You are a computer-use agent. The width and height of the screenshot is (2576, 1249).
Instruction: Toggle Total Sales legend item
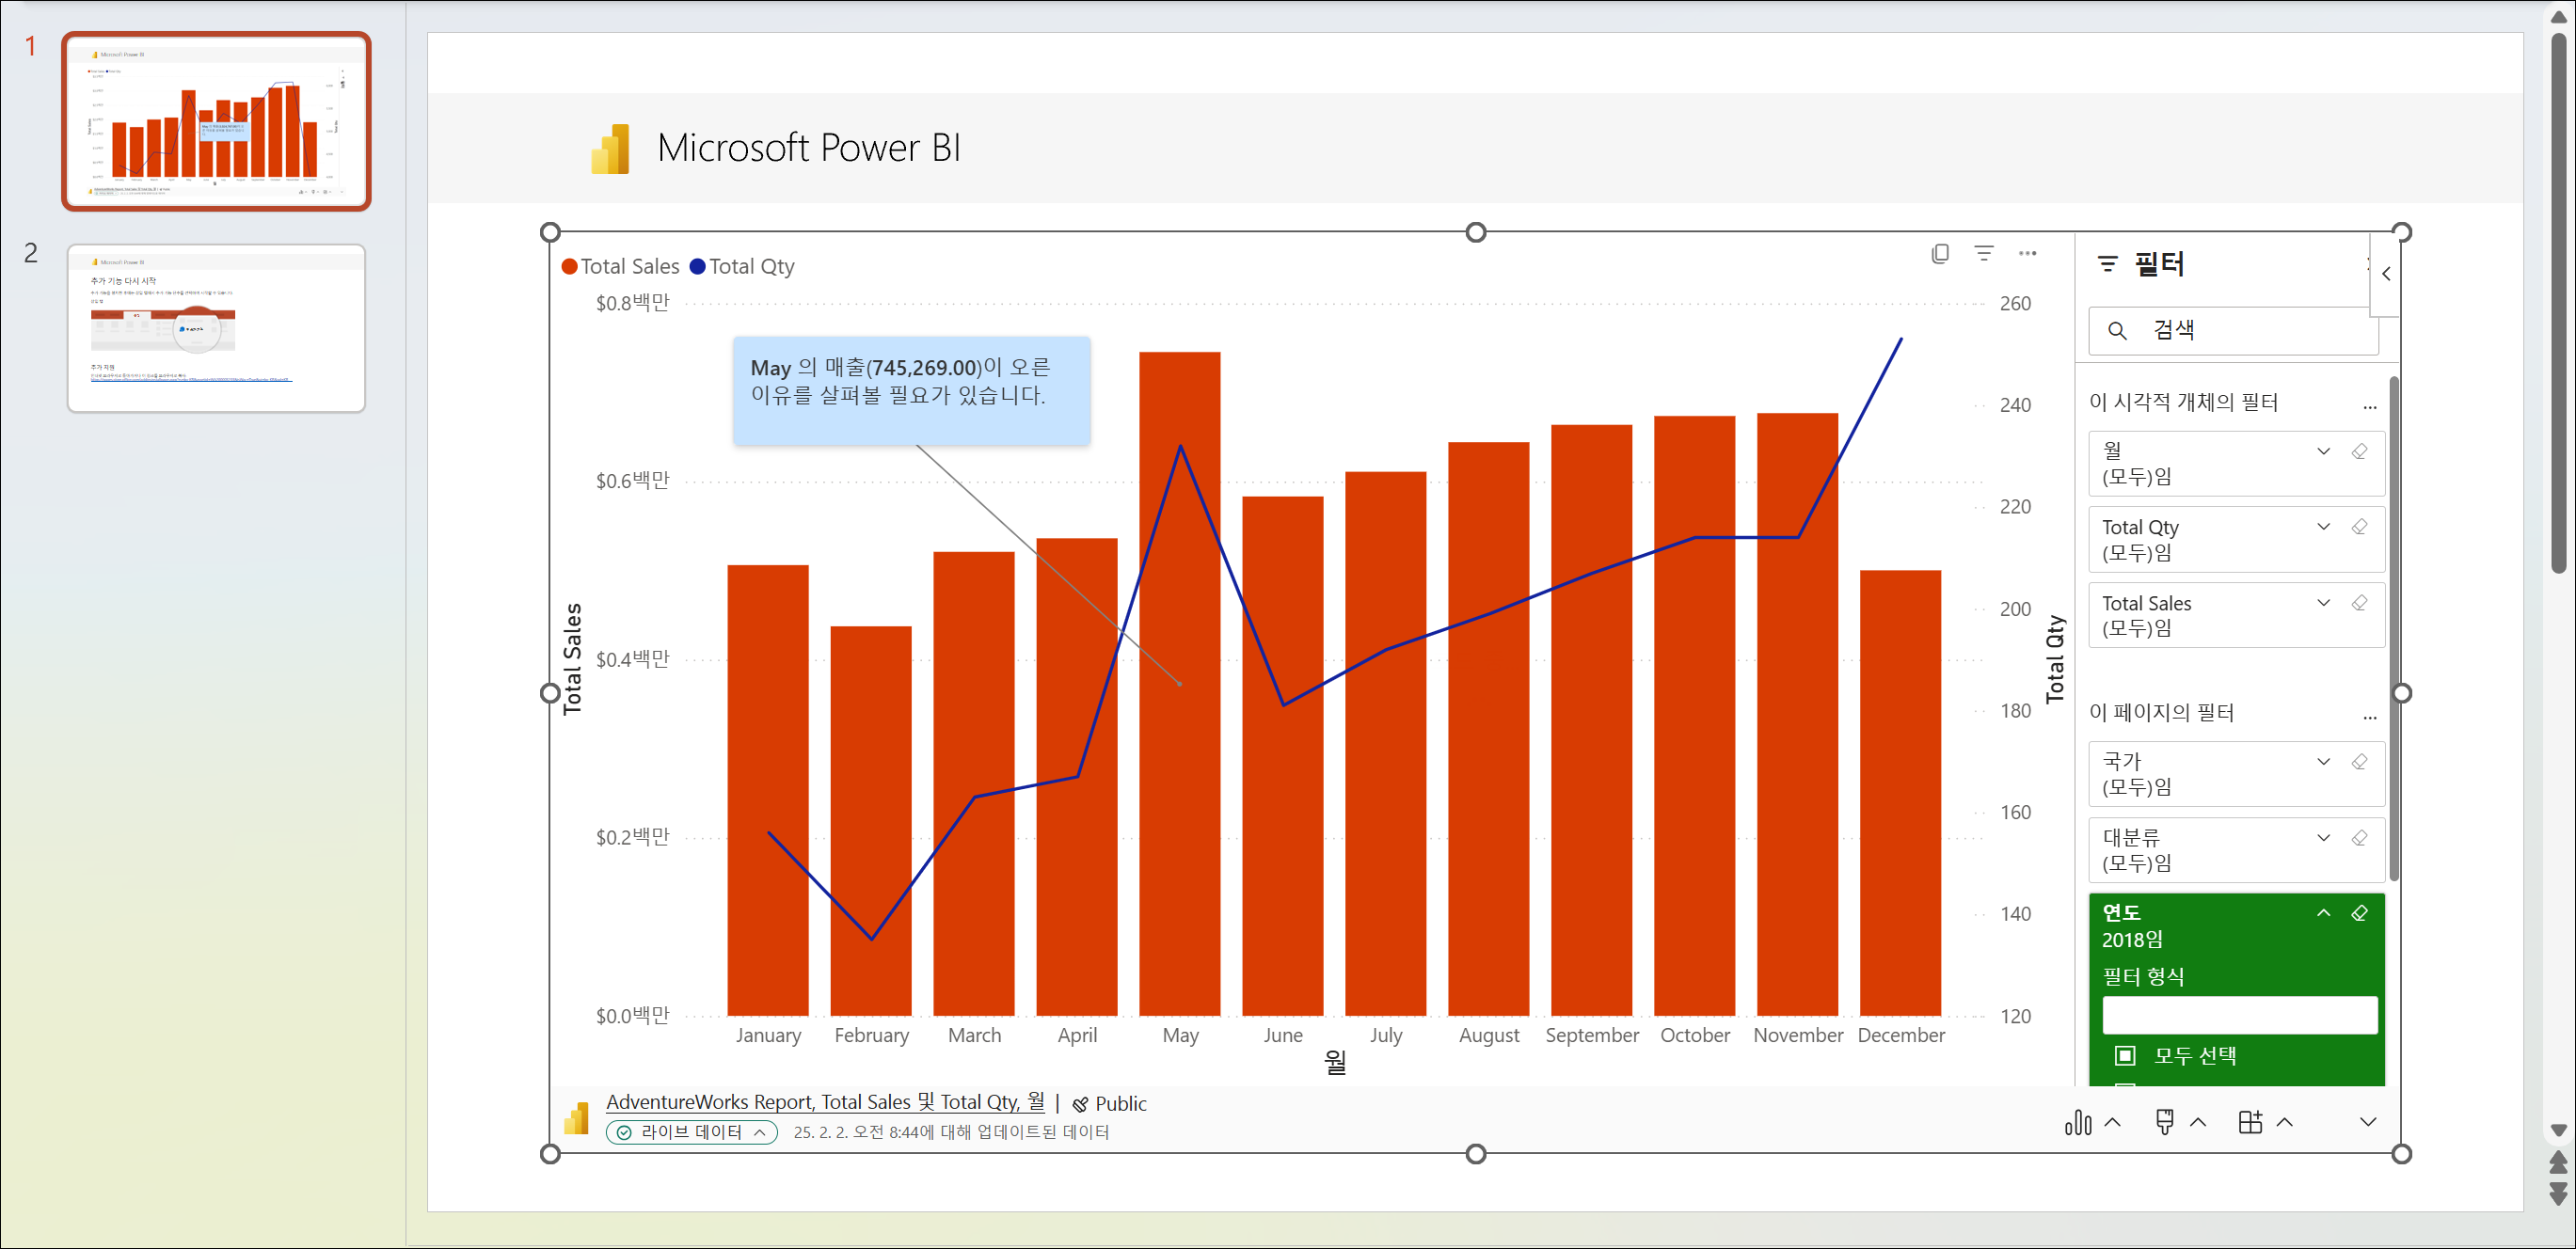pyautogui.click(x=620, y=267)
